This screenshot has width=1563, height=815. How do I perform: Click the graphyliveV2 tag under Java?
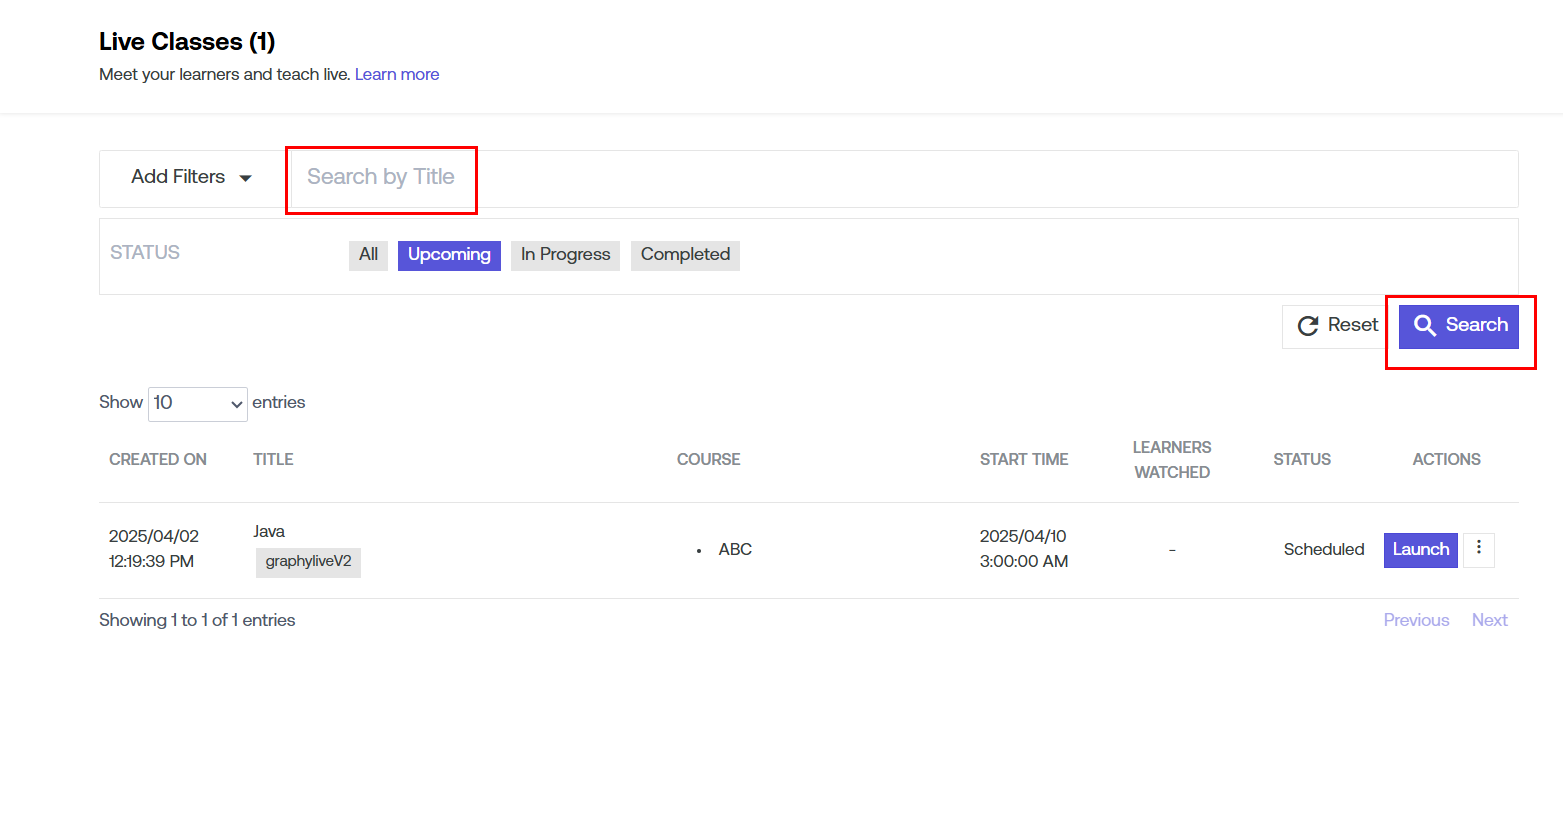tap(308, 562)
